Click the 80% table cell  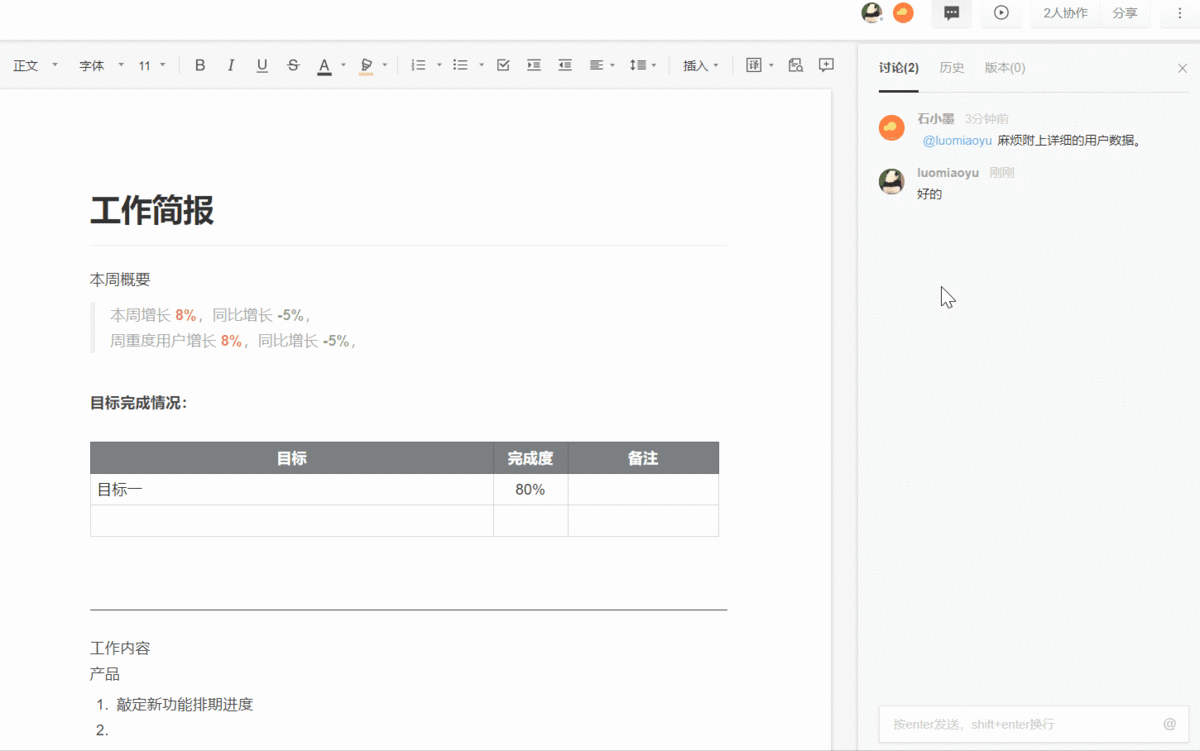(530, 490)
